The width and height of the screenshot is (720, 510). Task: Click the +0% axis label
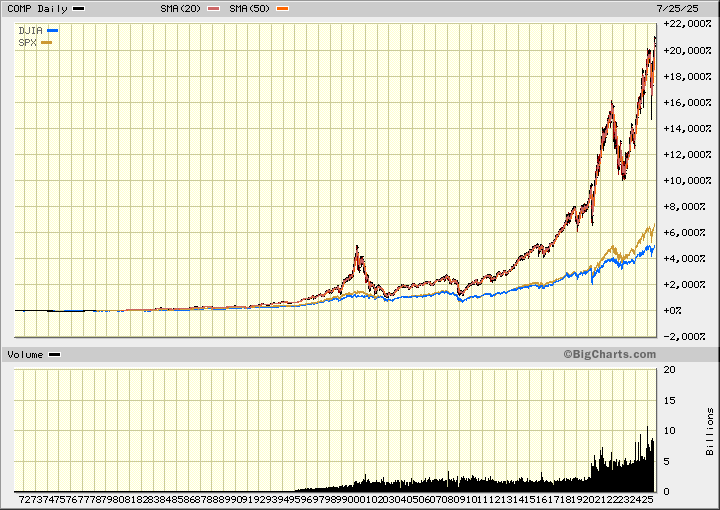(x=673, y=311)
